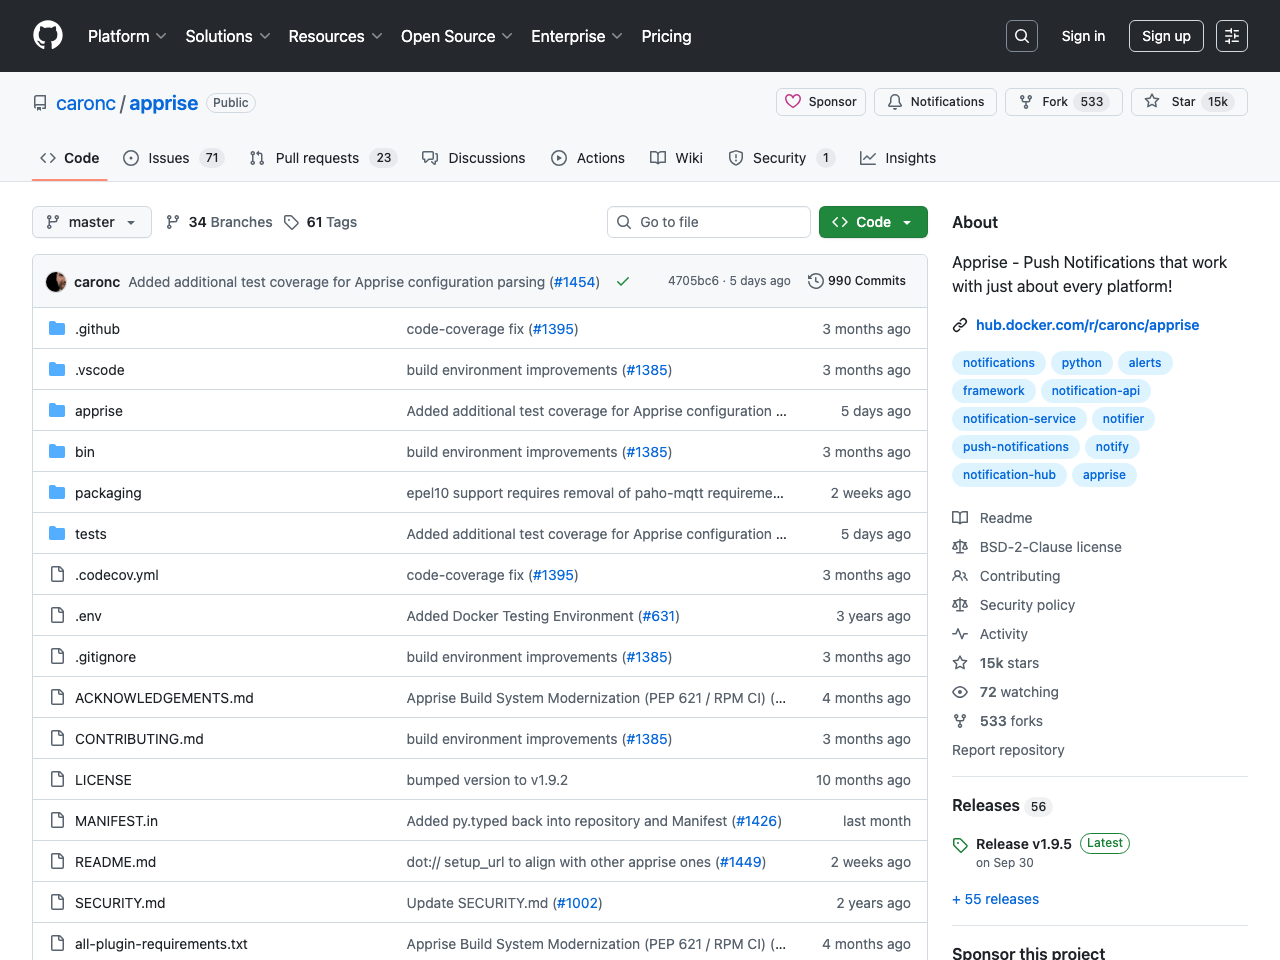Viewport: 1280px width, 960px height.
Task: Click the GitHub logo in top left
Action: (x=47, y=35)
